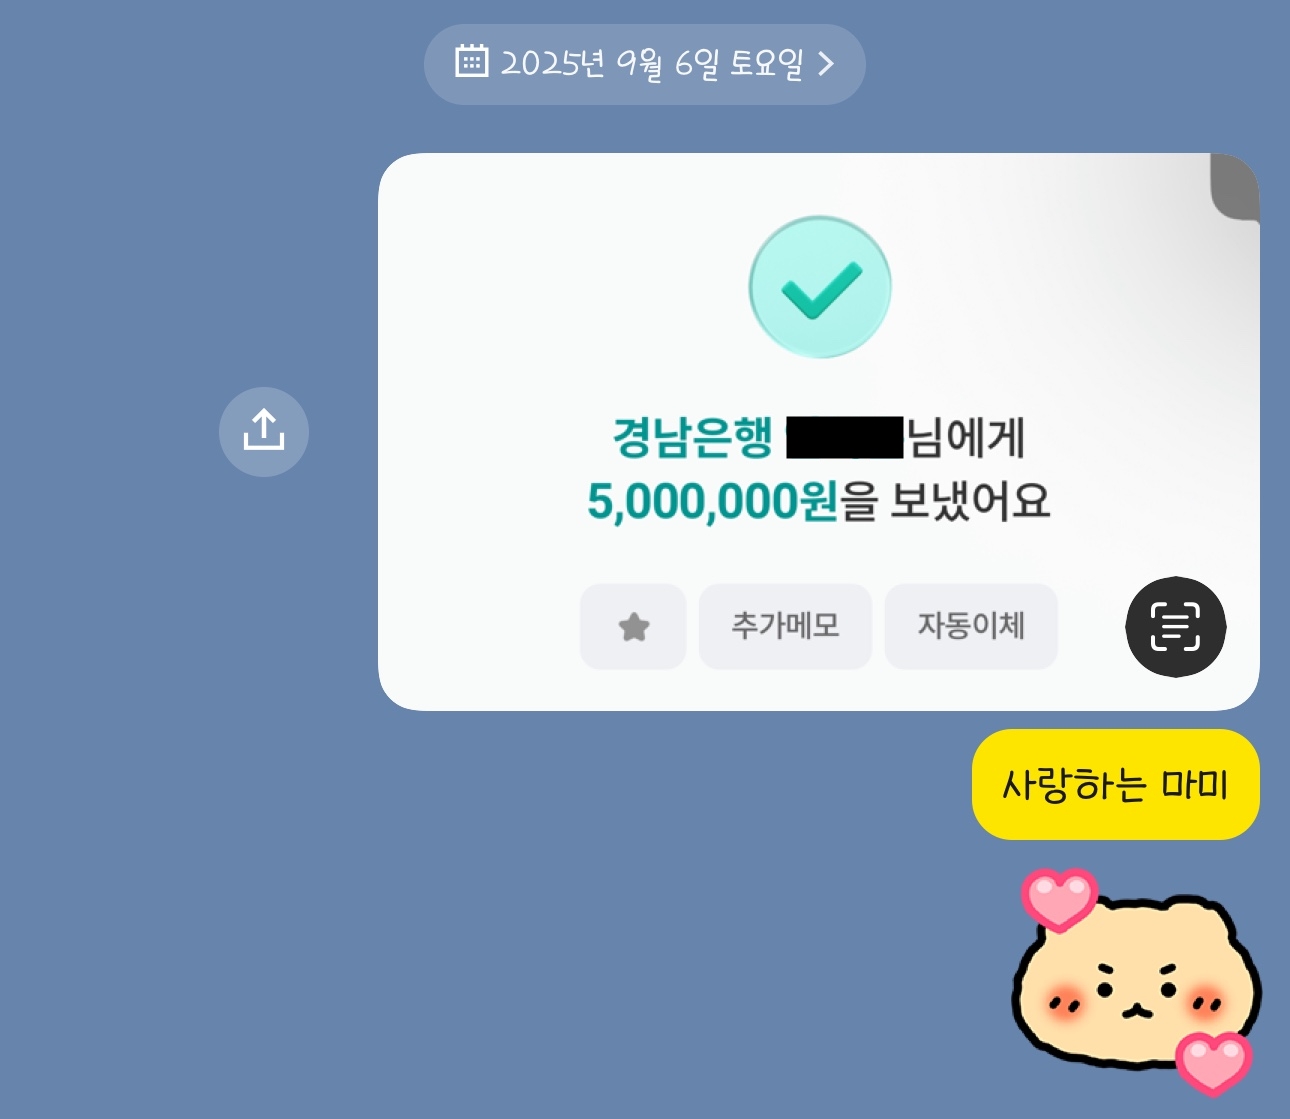The height and width of the screenshot is (1119, 1290).
Task: Tap the 5,000,000원 amount text
Action: [712, 501]
